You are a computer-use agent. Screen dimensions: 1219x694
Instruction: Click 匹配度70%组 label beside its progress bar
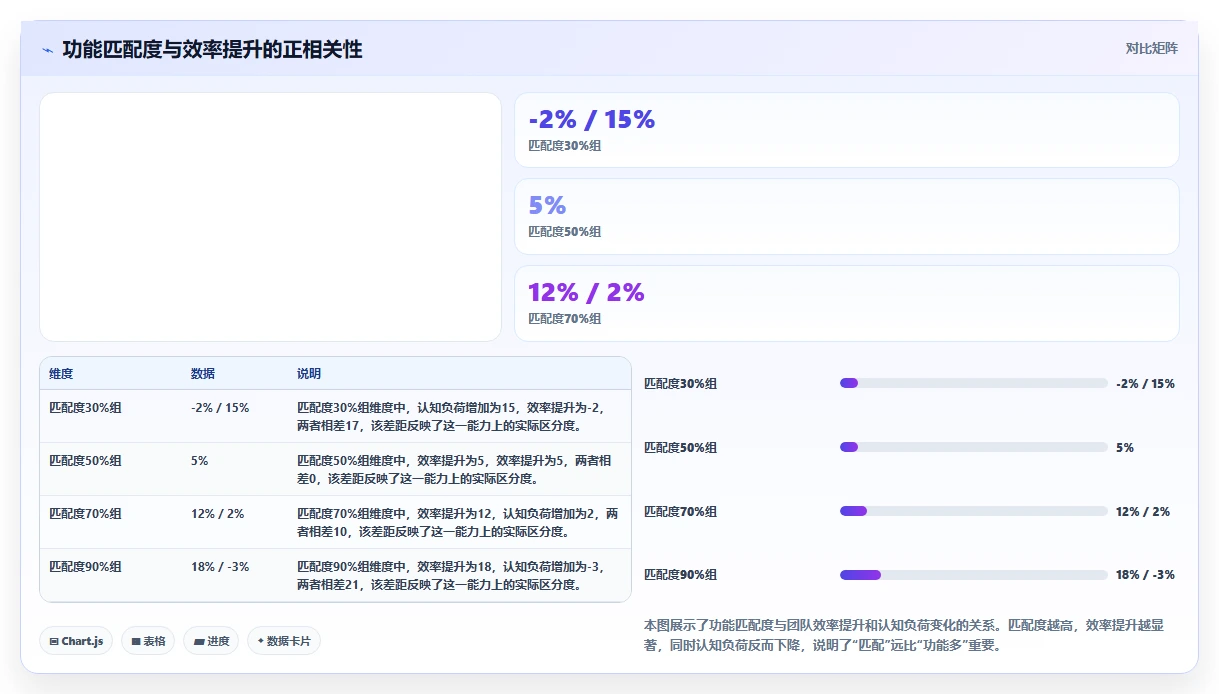pyautogui.click(x=680, y=512)
